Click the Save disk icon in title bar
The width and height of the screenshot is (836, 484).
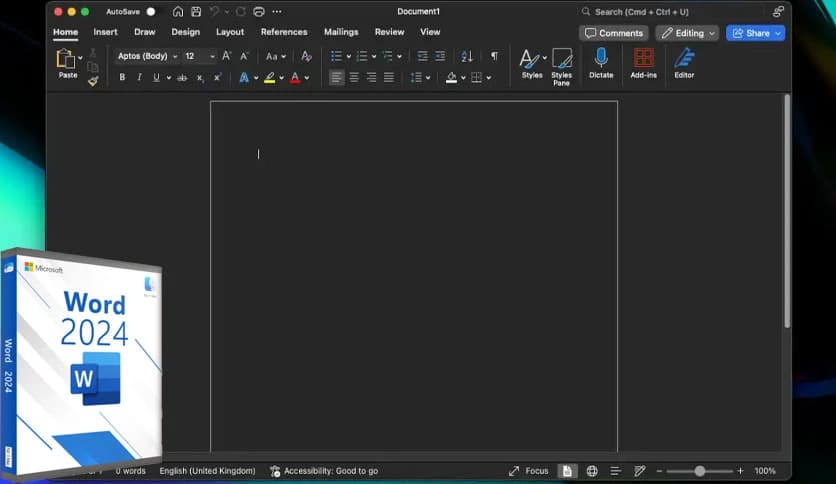[196, 12]
